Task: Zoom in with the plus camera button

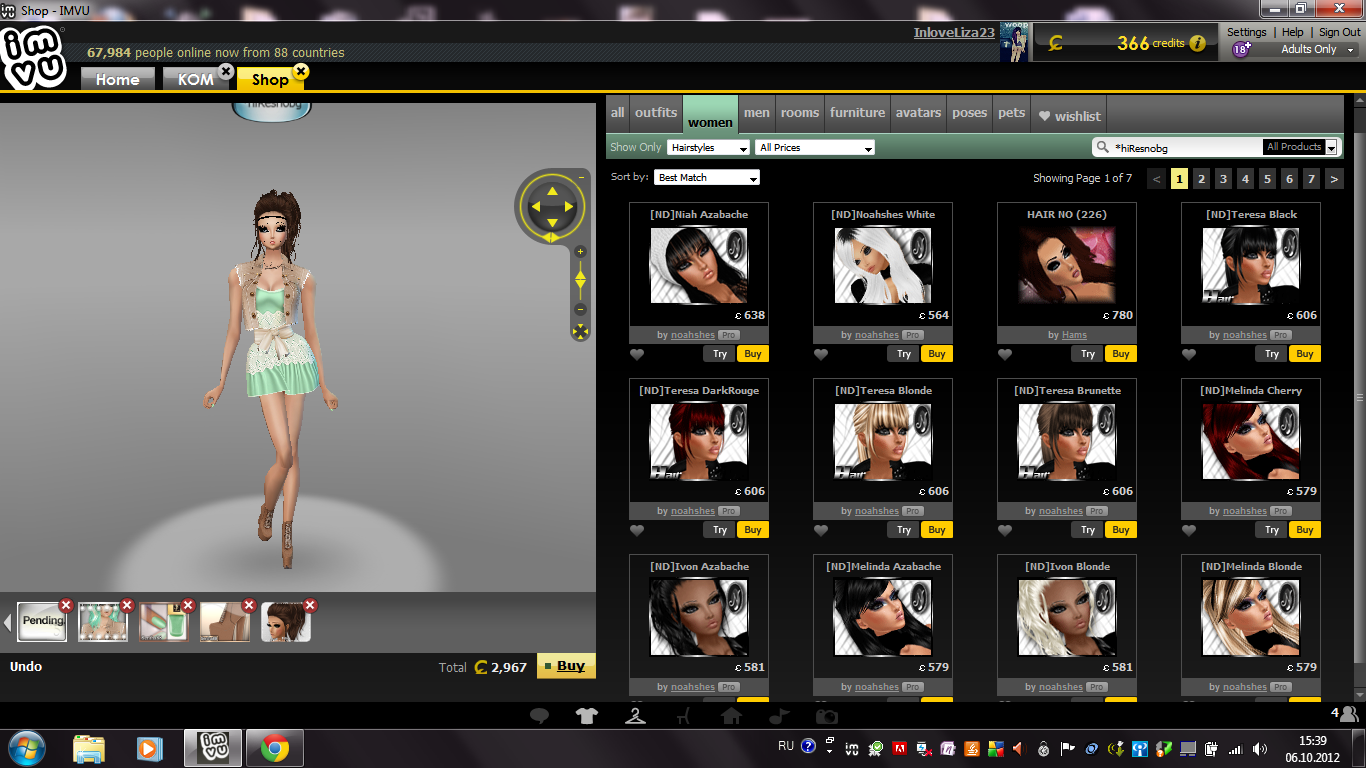Action: [580, 252]
